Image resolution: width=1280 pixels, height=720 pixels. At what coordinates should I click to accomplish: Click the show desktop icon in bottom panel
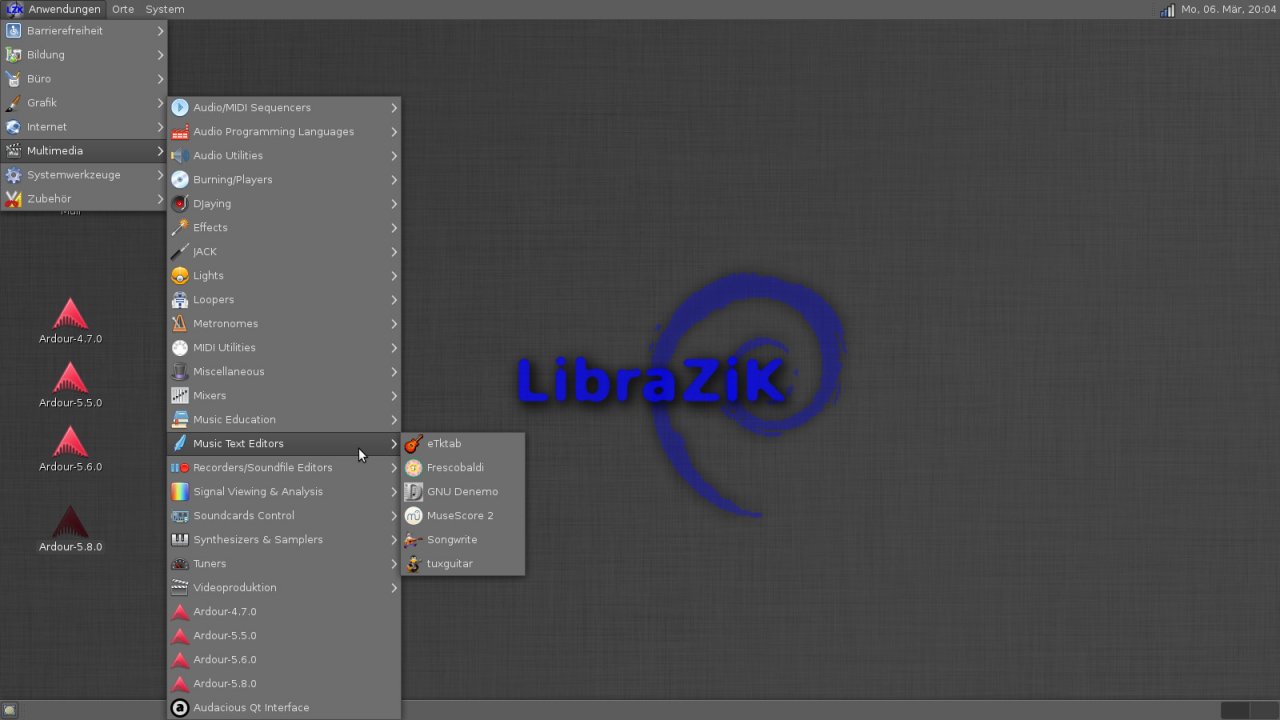click(x=10, y=710)
